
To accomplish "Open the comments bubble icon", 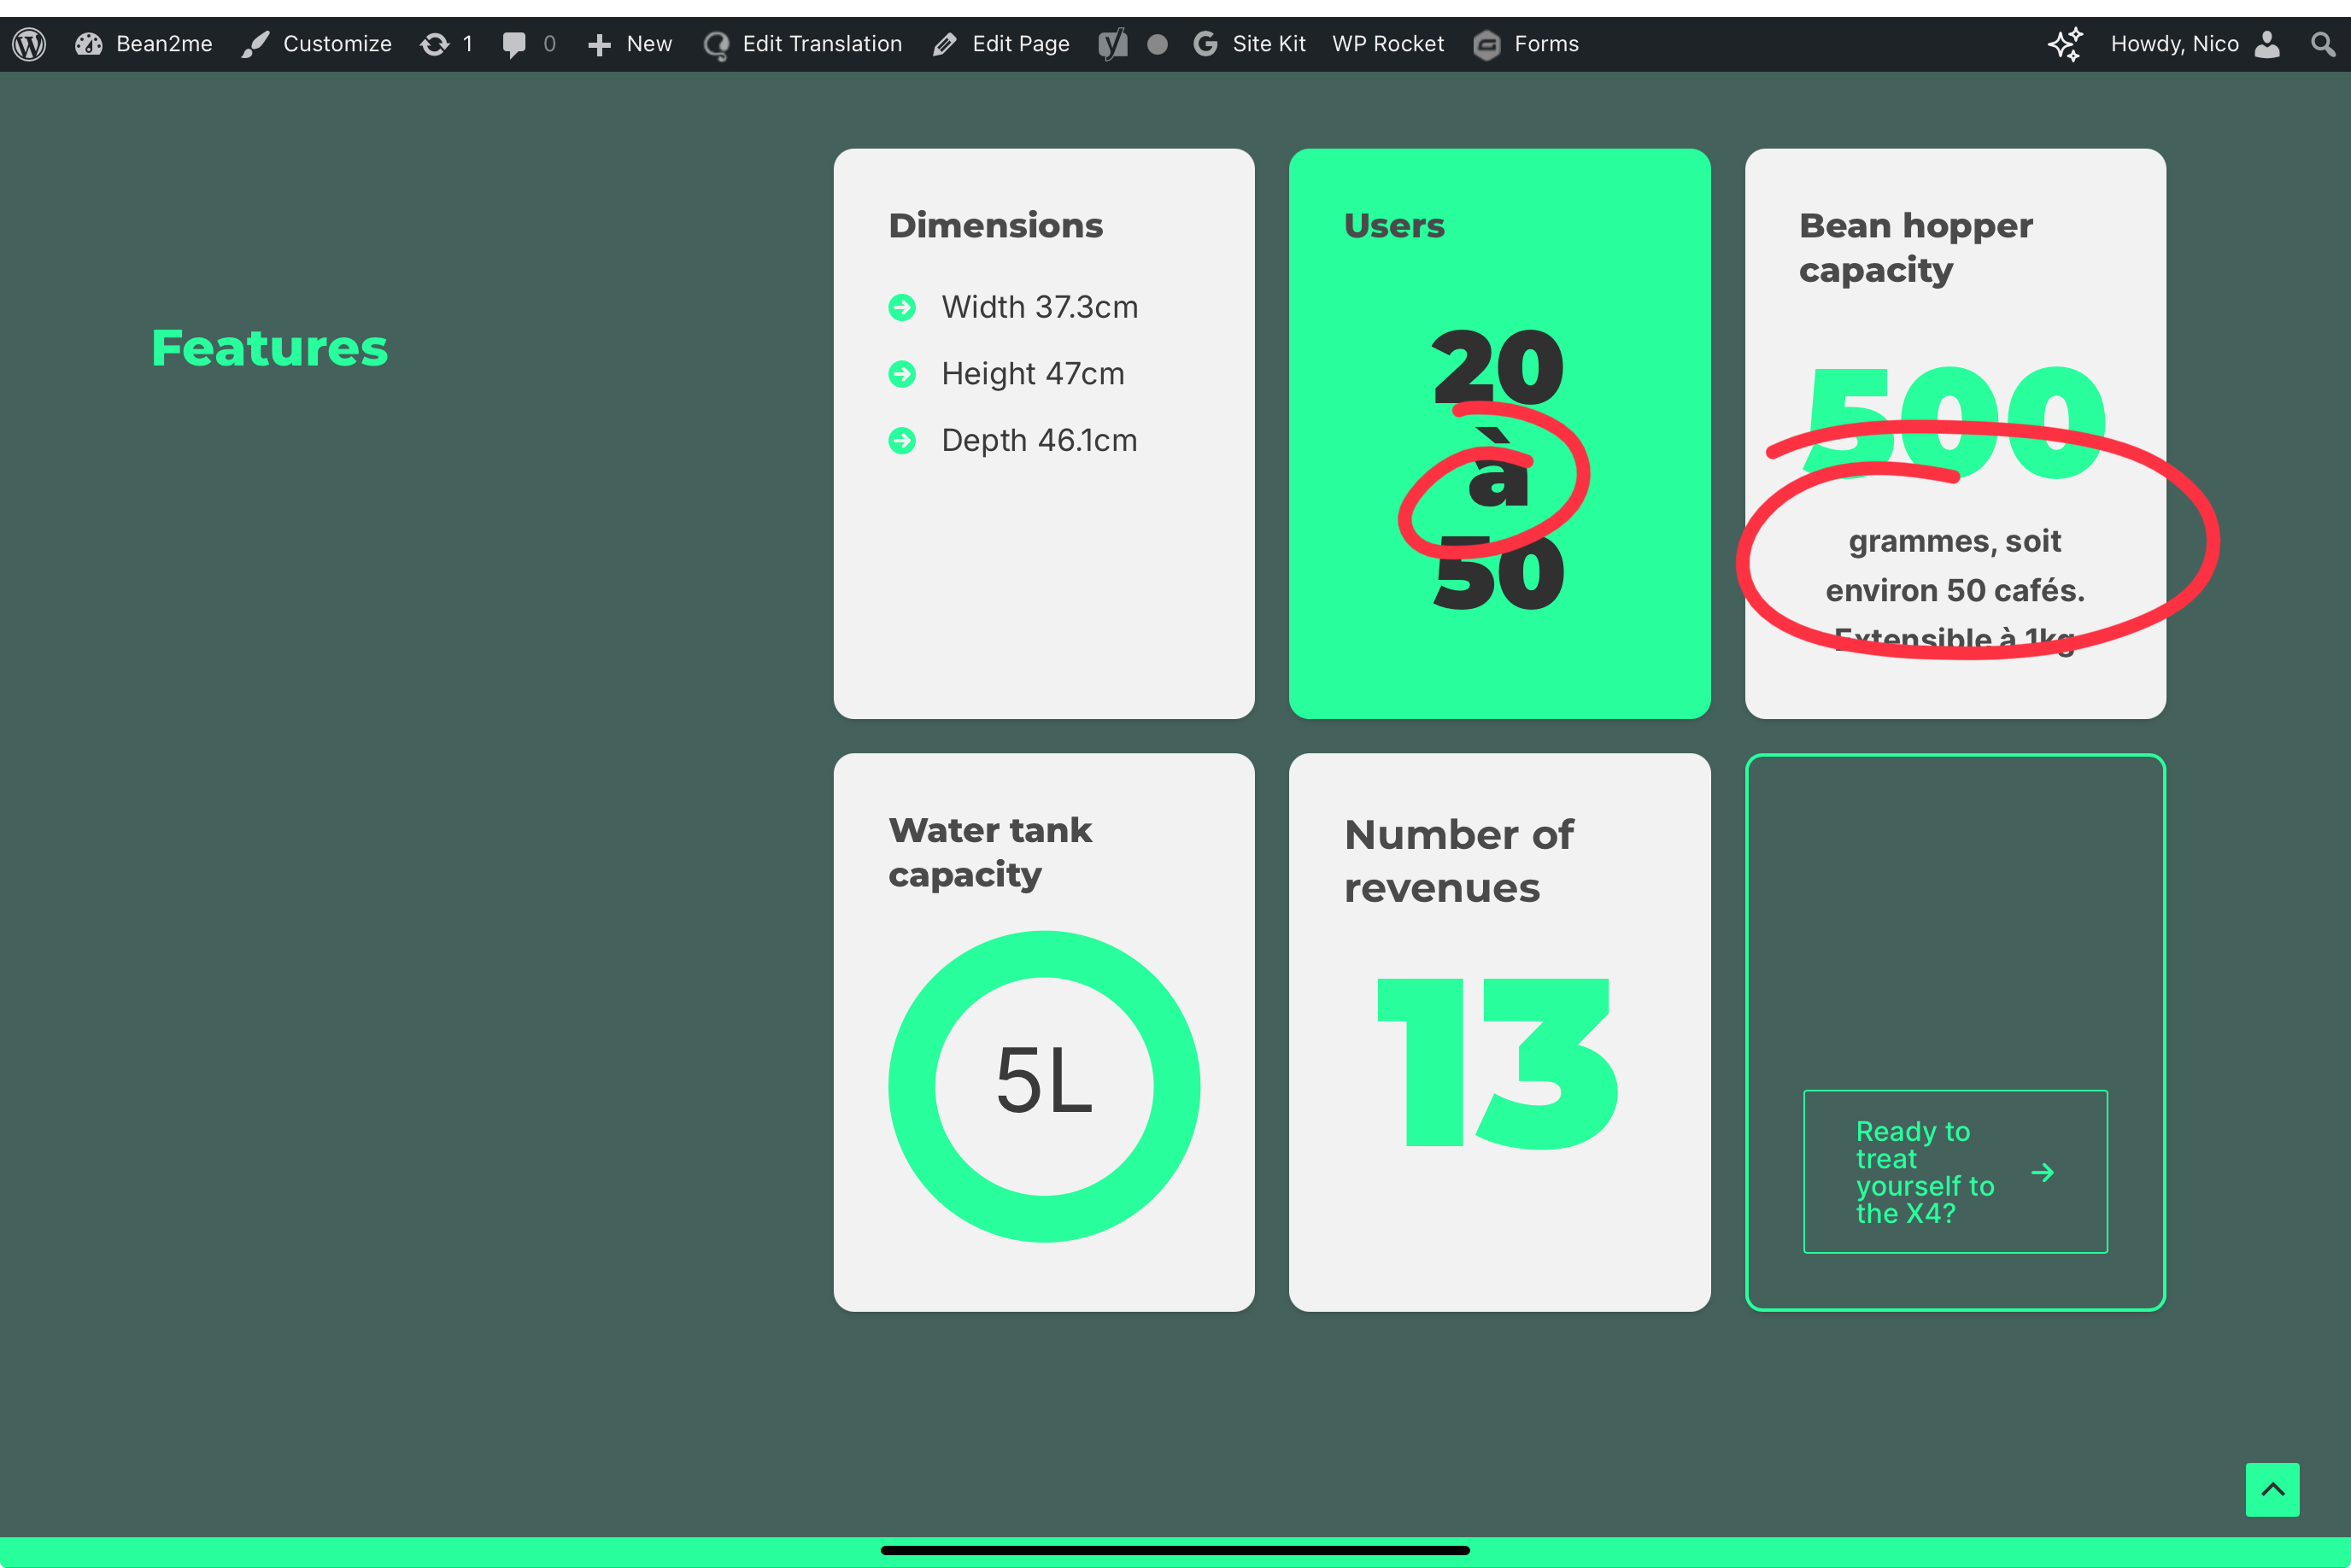I will (514, 44).
